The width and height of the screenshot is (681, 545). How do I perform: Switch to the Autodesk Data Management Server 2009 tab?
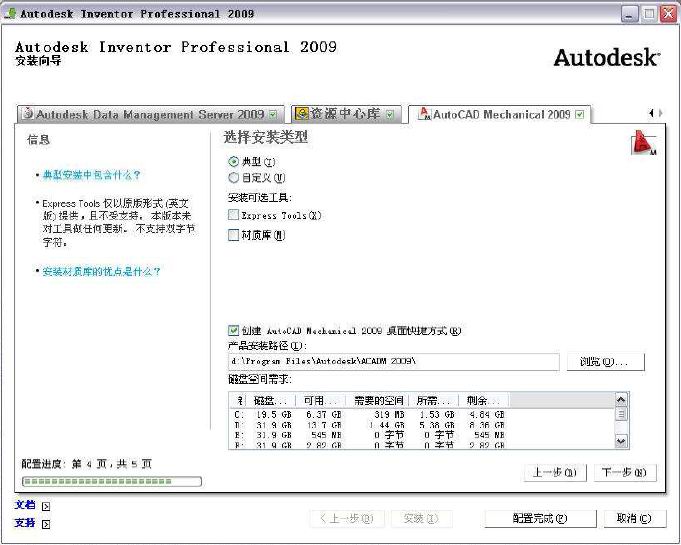pos(150,115)
